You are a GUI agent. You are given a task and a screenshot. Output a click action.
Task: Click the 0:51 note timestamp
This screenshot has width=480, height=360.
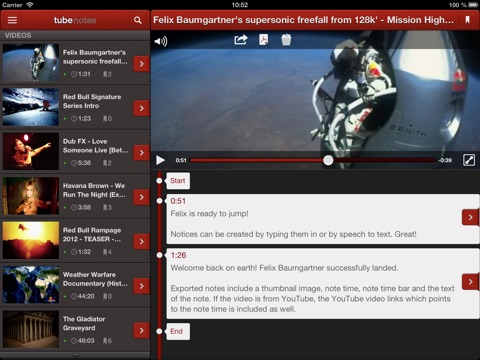tap(178, 201)
